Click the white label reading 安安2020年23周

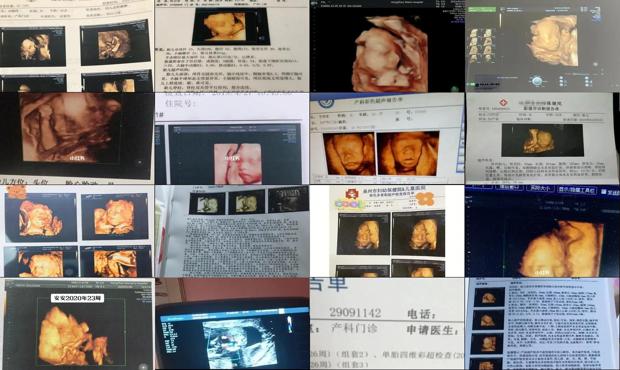click(78, 298)
